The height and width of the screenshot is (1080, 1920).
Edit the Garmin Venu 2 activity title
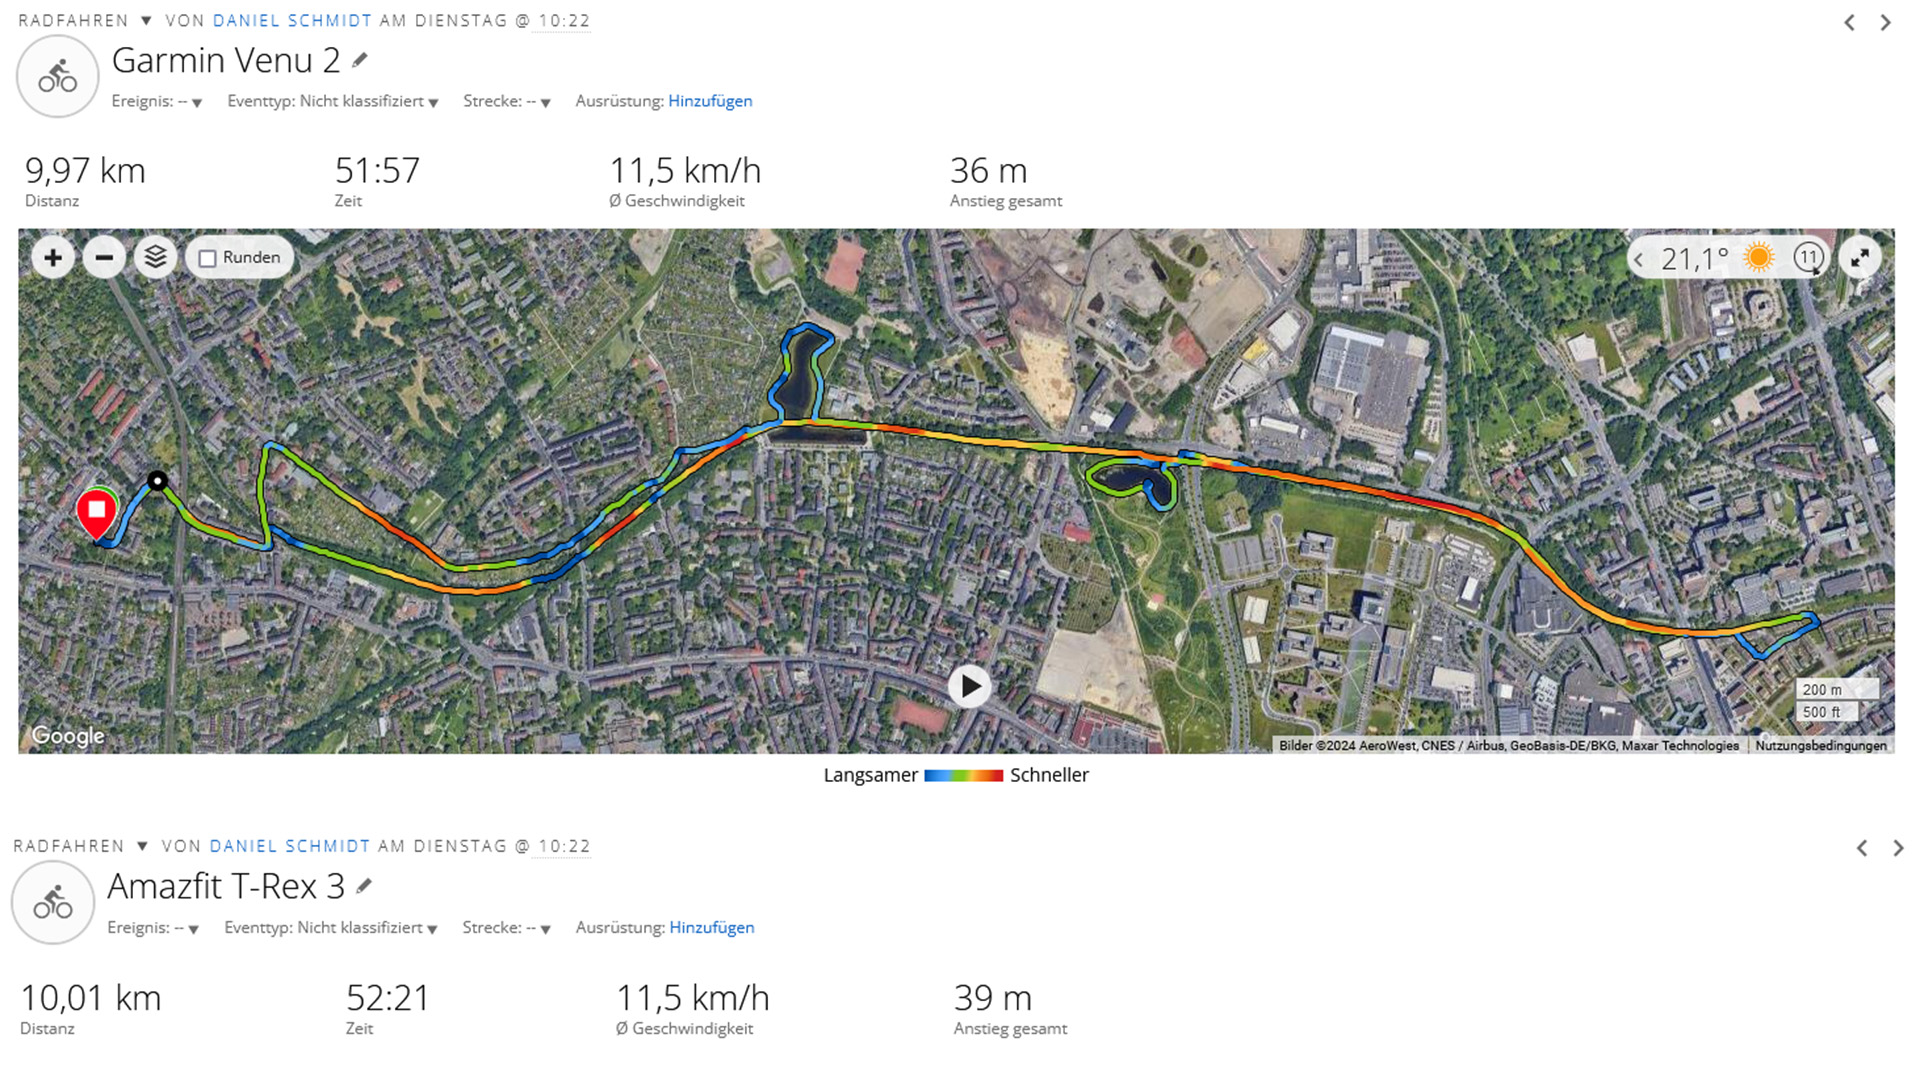(x=360, y=60)
